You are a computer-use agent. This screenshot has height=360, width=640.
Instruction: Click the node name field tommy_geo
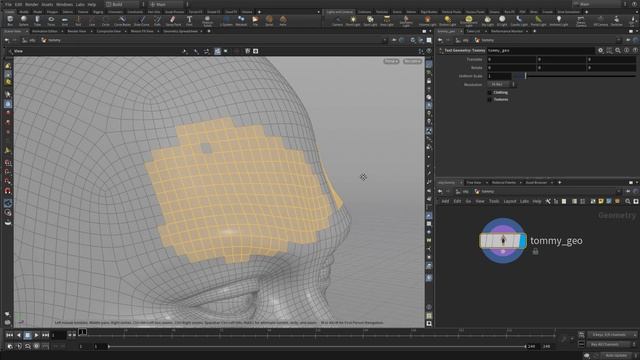coord(540,51)
